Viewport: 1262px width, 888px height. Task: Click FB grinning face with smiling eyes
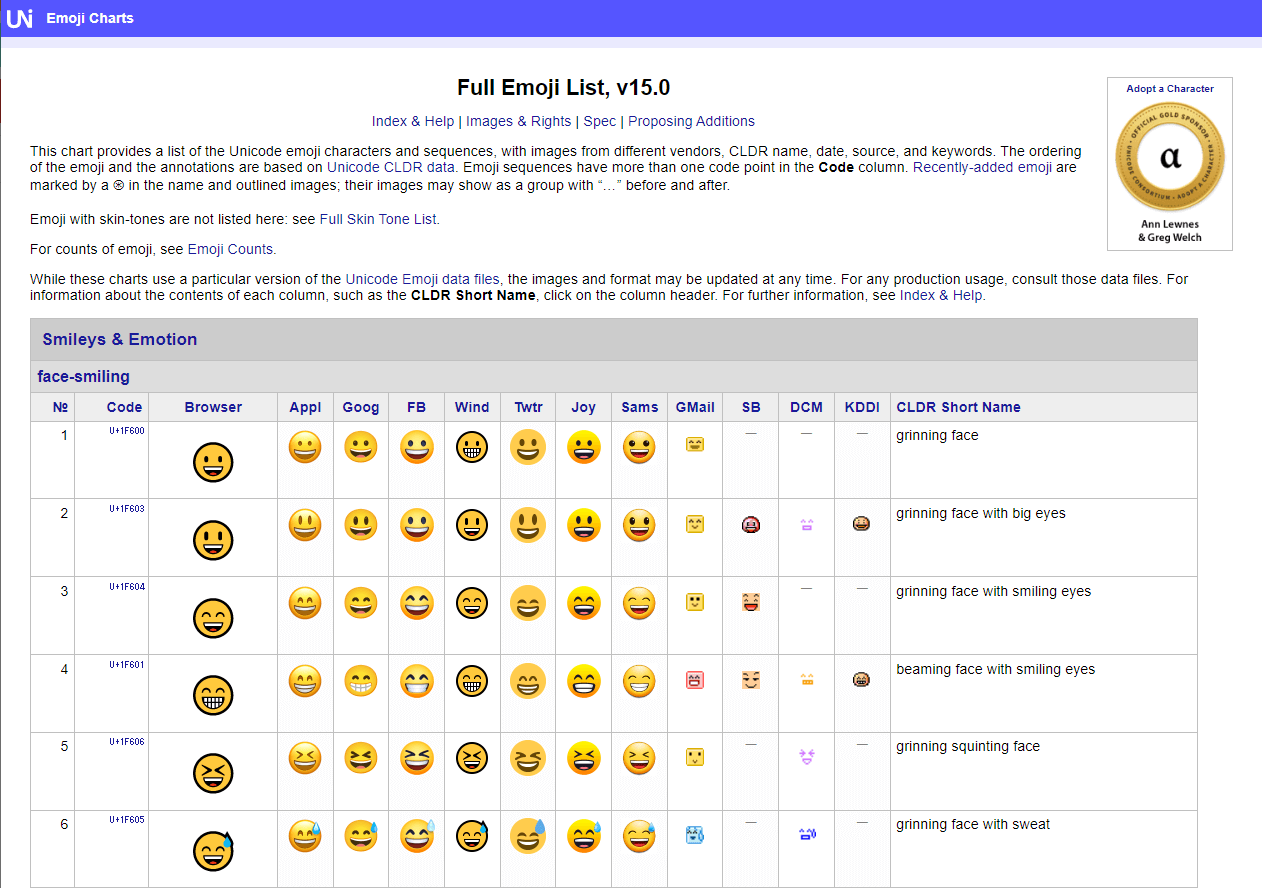(x=417, y=603)
